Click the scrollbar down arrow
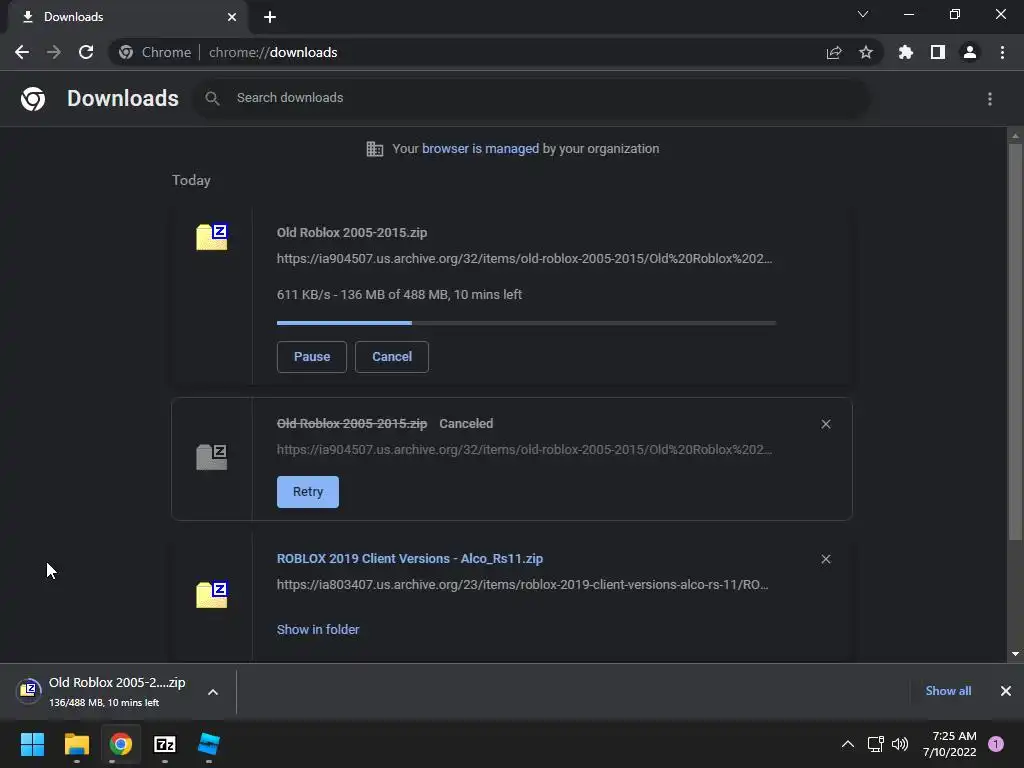Image resolution: width=1024 pixels, height=768 pixels. [x=1015, y=654]
